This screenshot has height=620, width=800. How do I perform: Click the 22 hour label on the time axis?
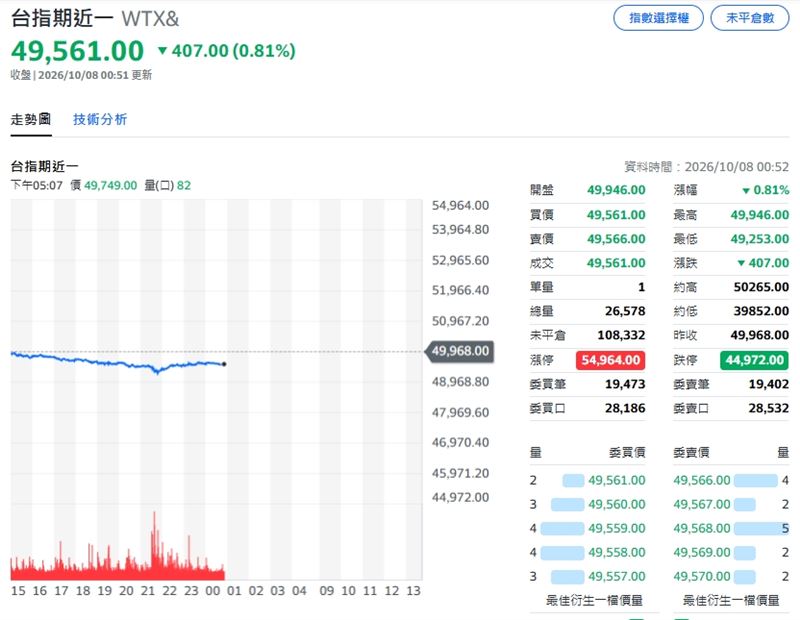coord(169,591)
